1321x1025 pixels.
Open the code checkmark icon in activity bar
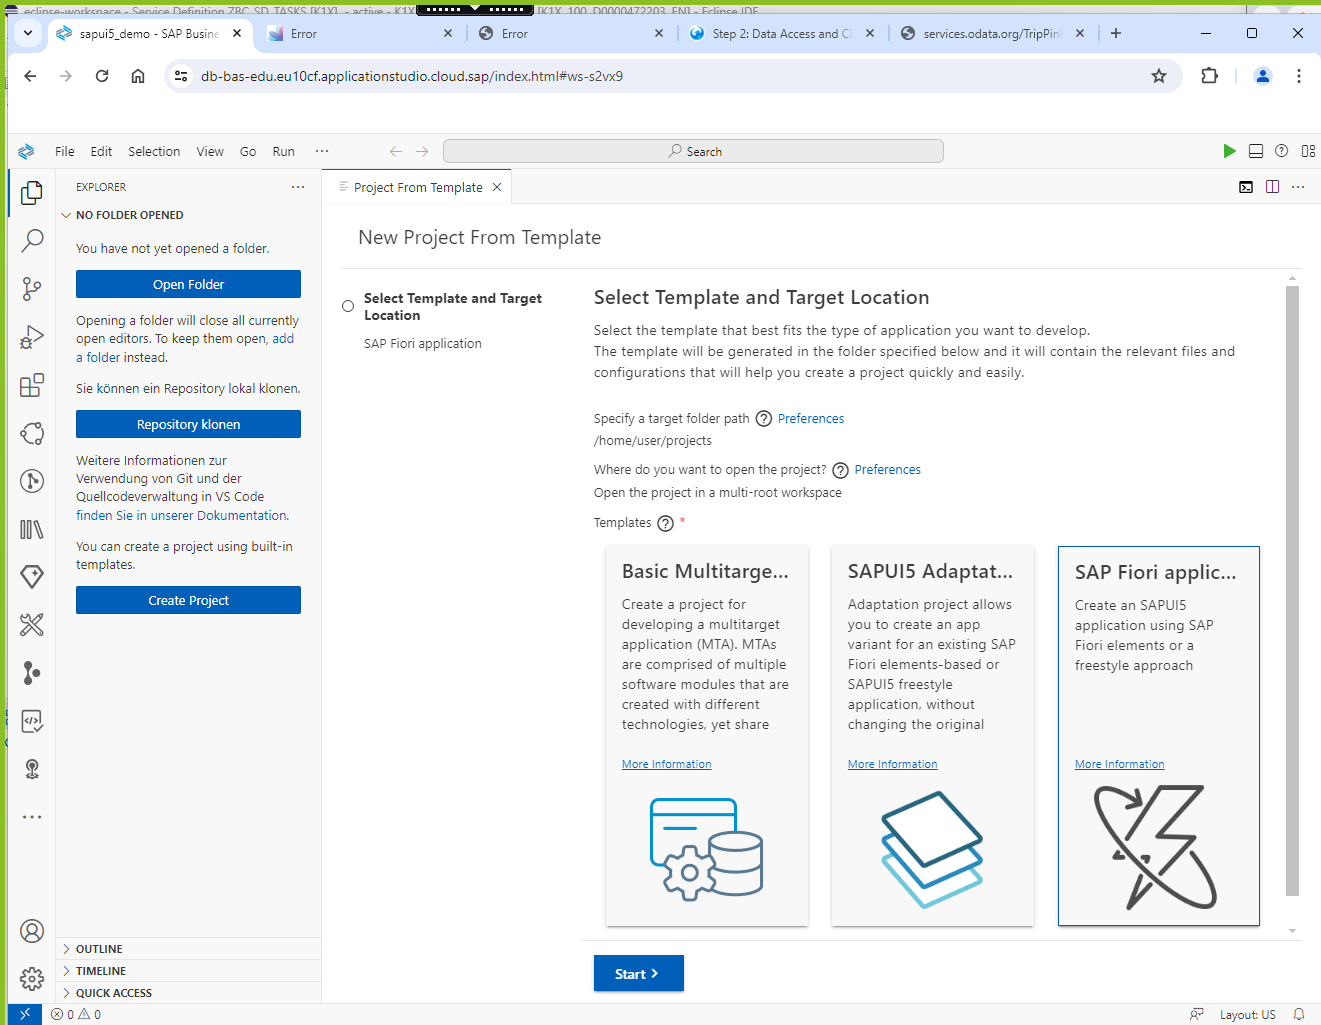pos(32,721)
